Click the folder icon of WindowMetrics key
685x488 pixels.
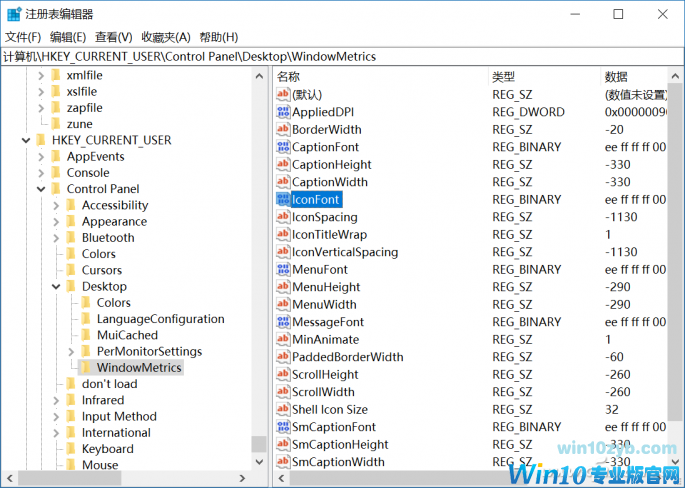(x=86, y=367)
